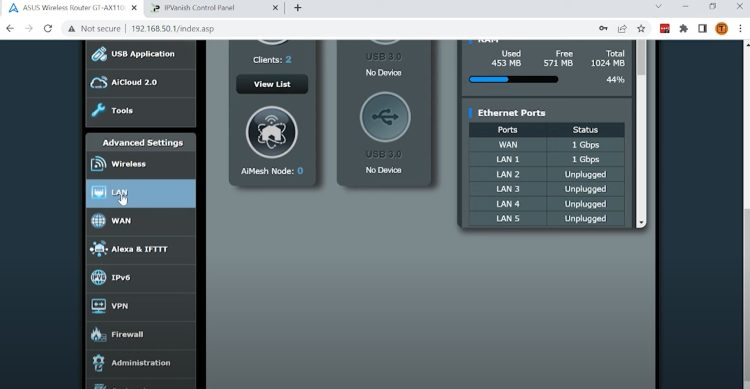Screen dimensions: 750x389
Task: Click LAN 2 Unplugged status cell
Action: pyautogui.click(x=585, y=174)
